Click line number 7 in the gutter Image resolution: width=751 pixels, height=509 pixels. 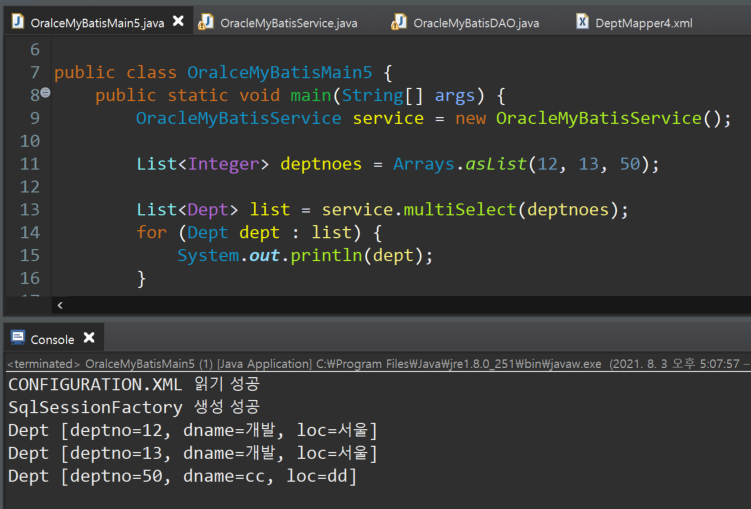pyautogui.click(x=34, y=72)
